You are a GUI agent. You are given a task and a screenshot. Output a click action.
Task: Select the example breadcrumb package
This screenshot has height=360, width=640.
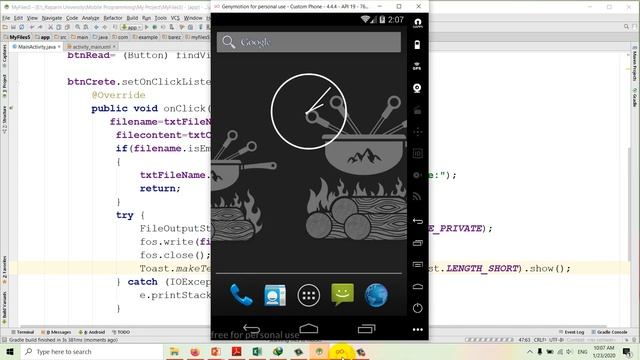coord(145,37)
